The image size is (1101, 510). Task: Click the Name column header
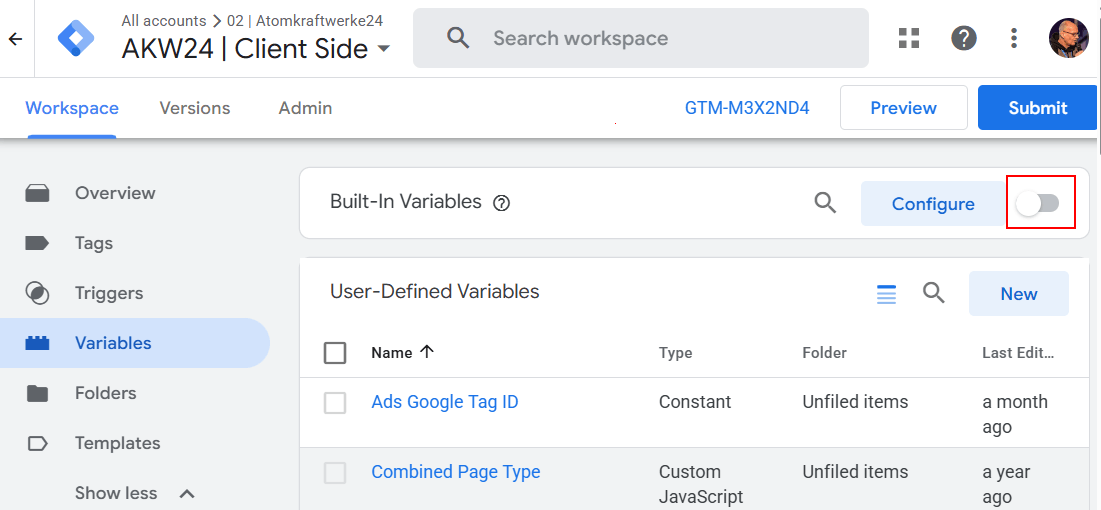click(x=391, y=353)
